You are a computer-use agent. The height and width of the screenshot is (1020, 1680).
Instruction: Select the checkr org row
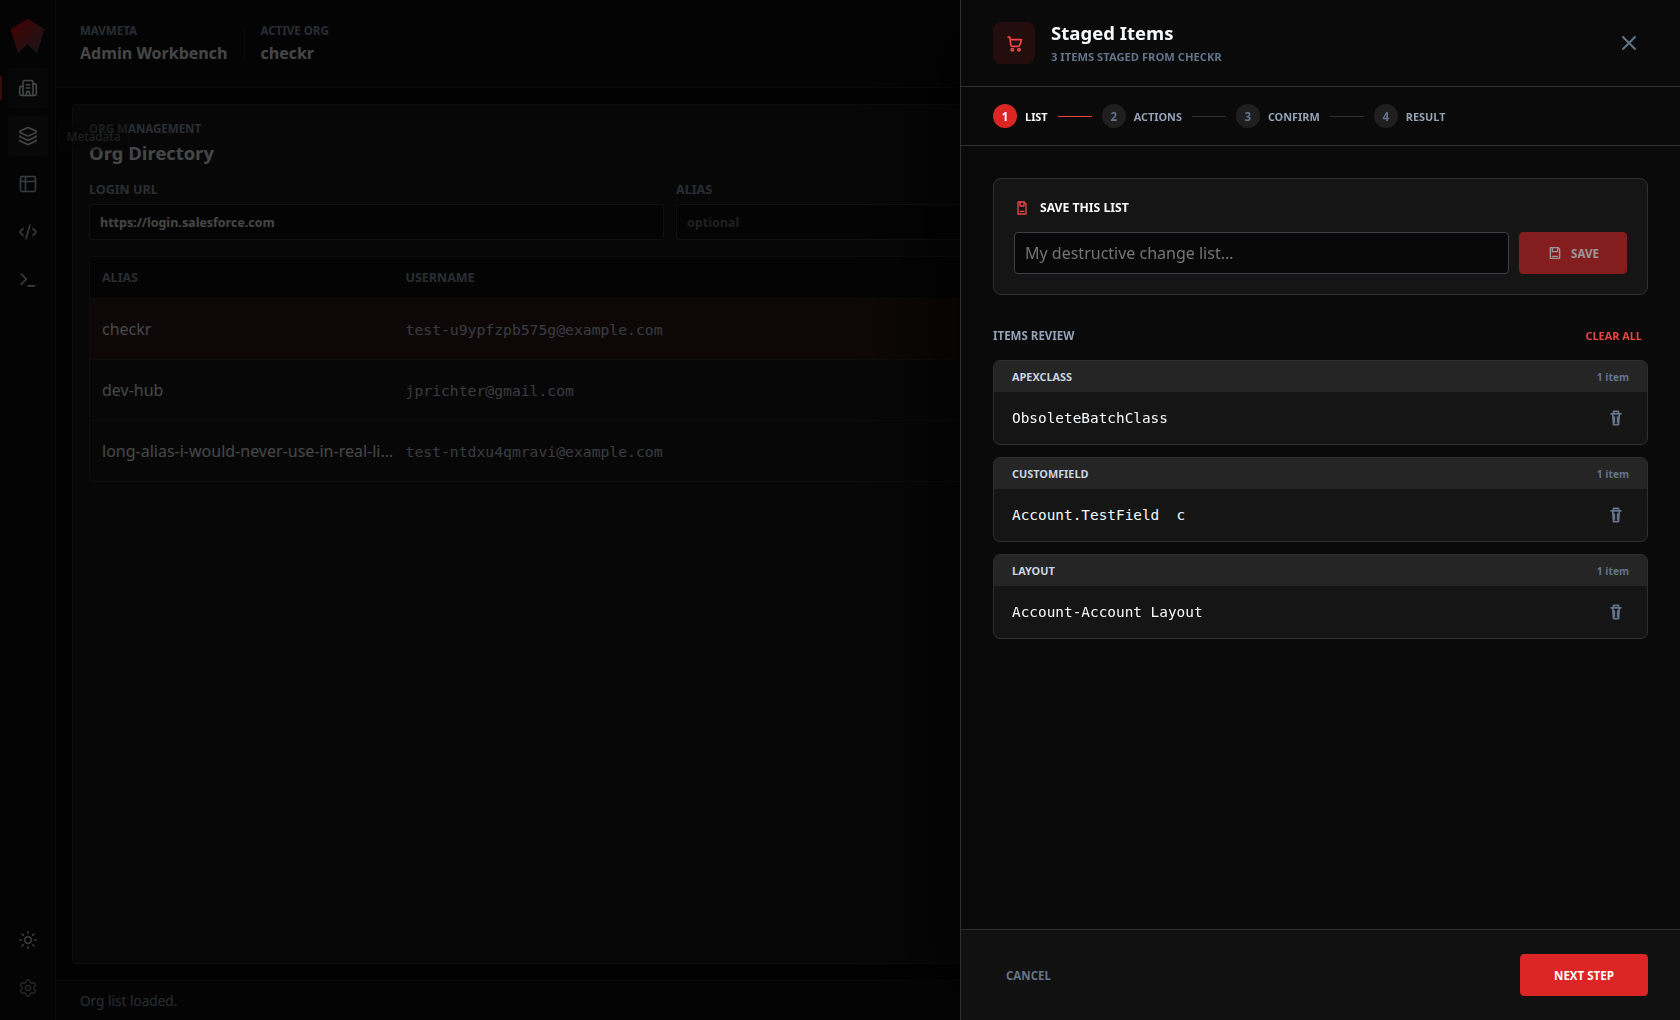coord(525,329)
